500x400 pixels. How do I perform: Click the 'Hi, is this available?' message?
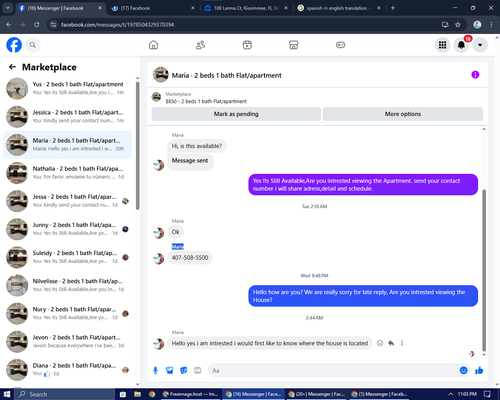click(x=197, y=146)
